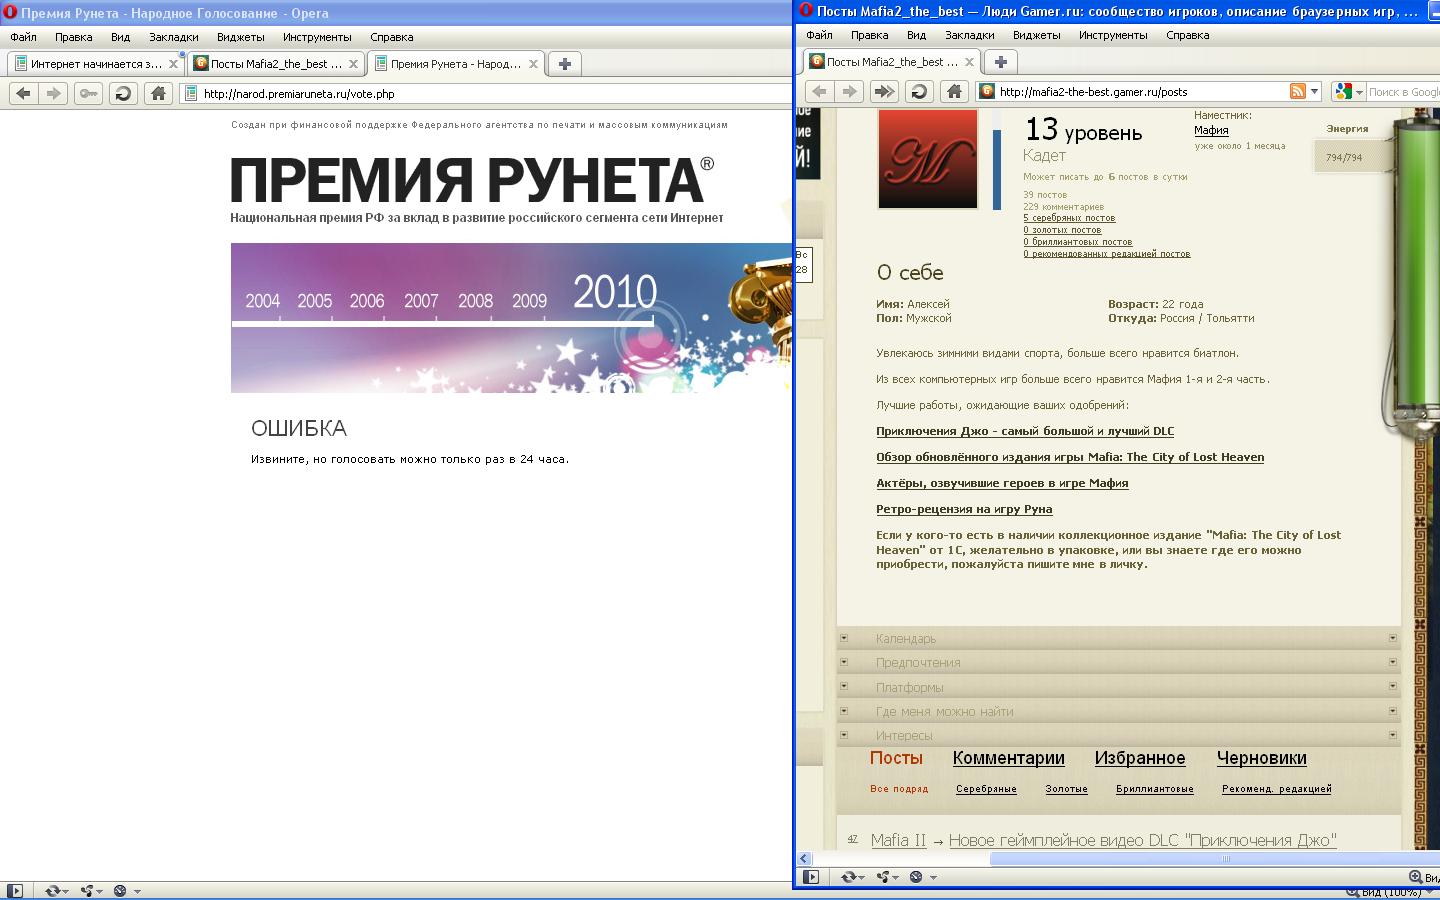
Task: Open 'Приключения Джо - самый большой и лучший DLC' link
Action: coord(1025,431)
